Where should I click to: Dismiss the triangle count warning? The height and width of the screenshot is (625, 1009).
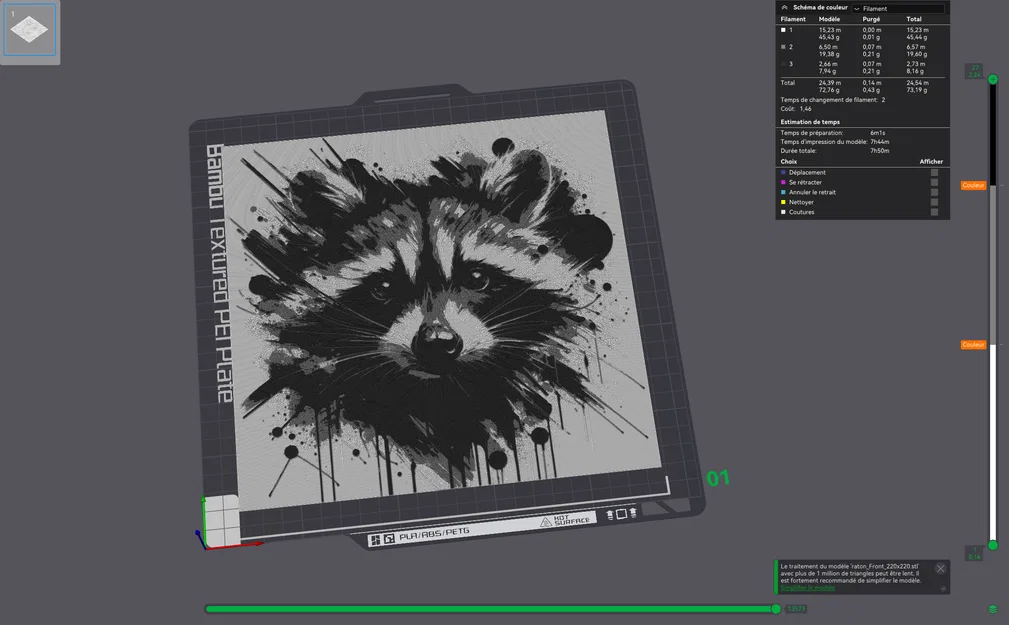939,567
